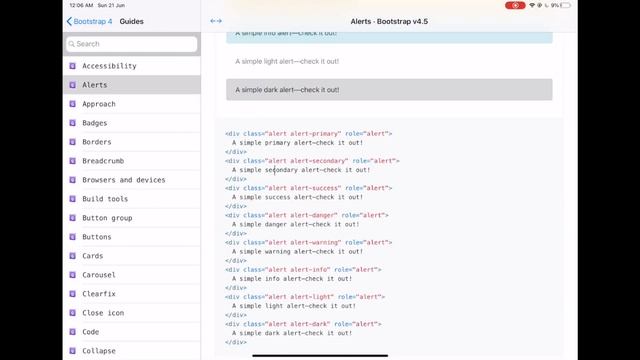Open the Buttons guide
This screenshot has height=360, width=640.
click(x=132, y=237)
